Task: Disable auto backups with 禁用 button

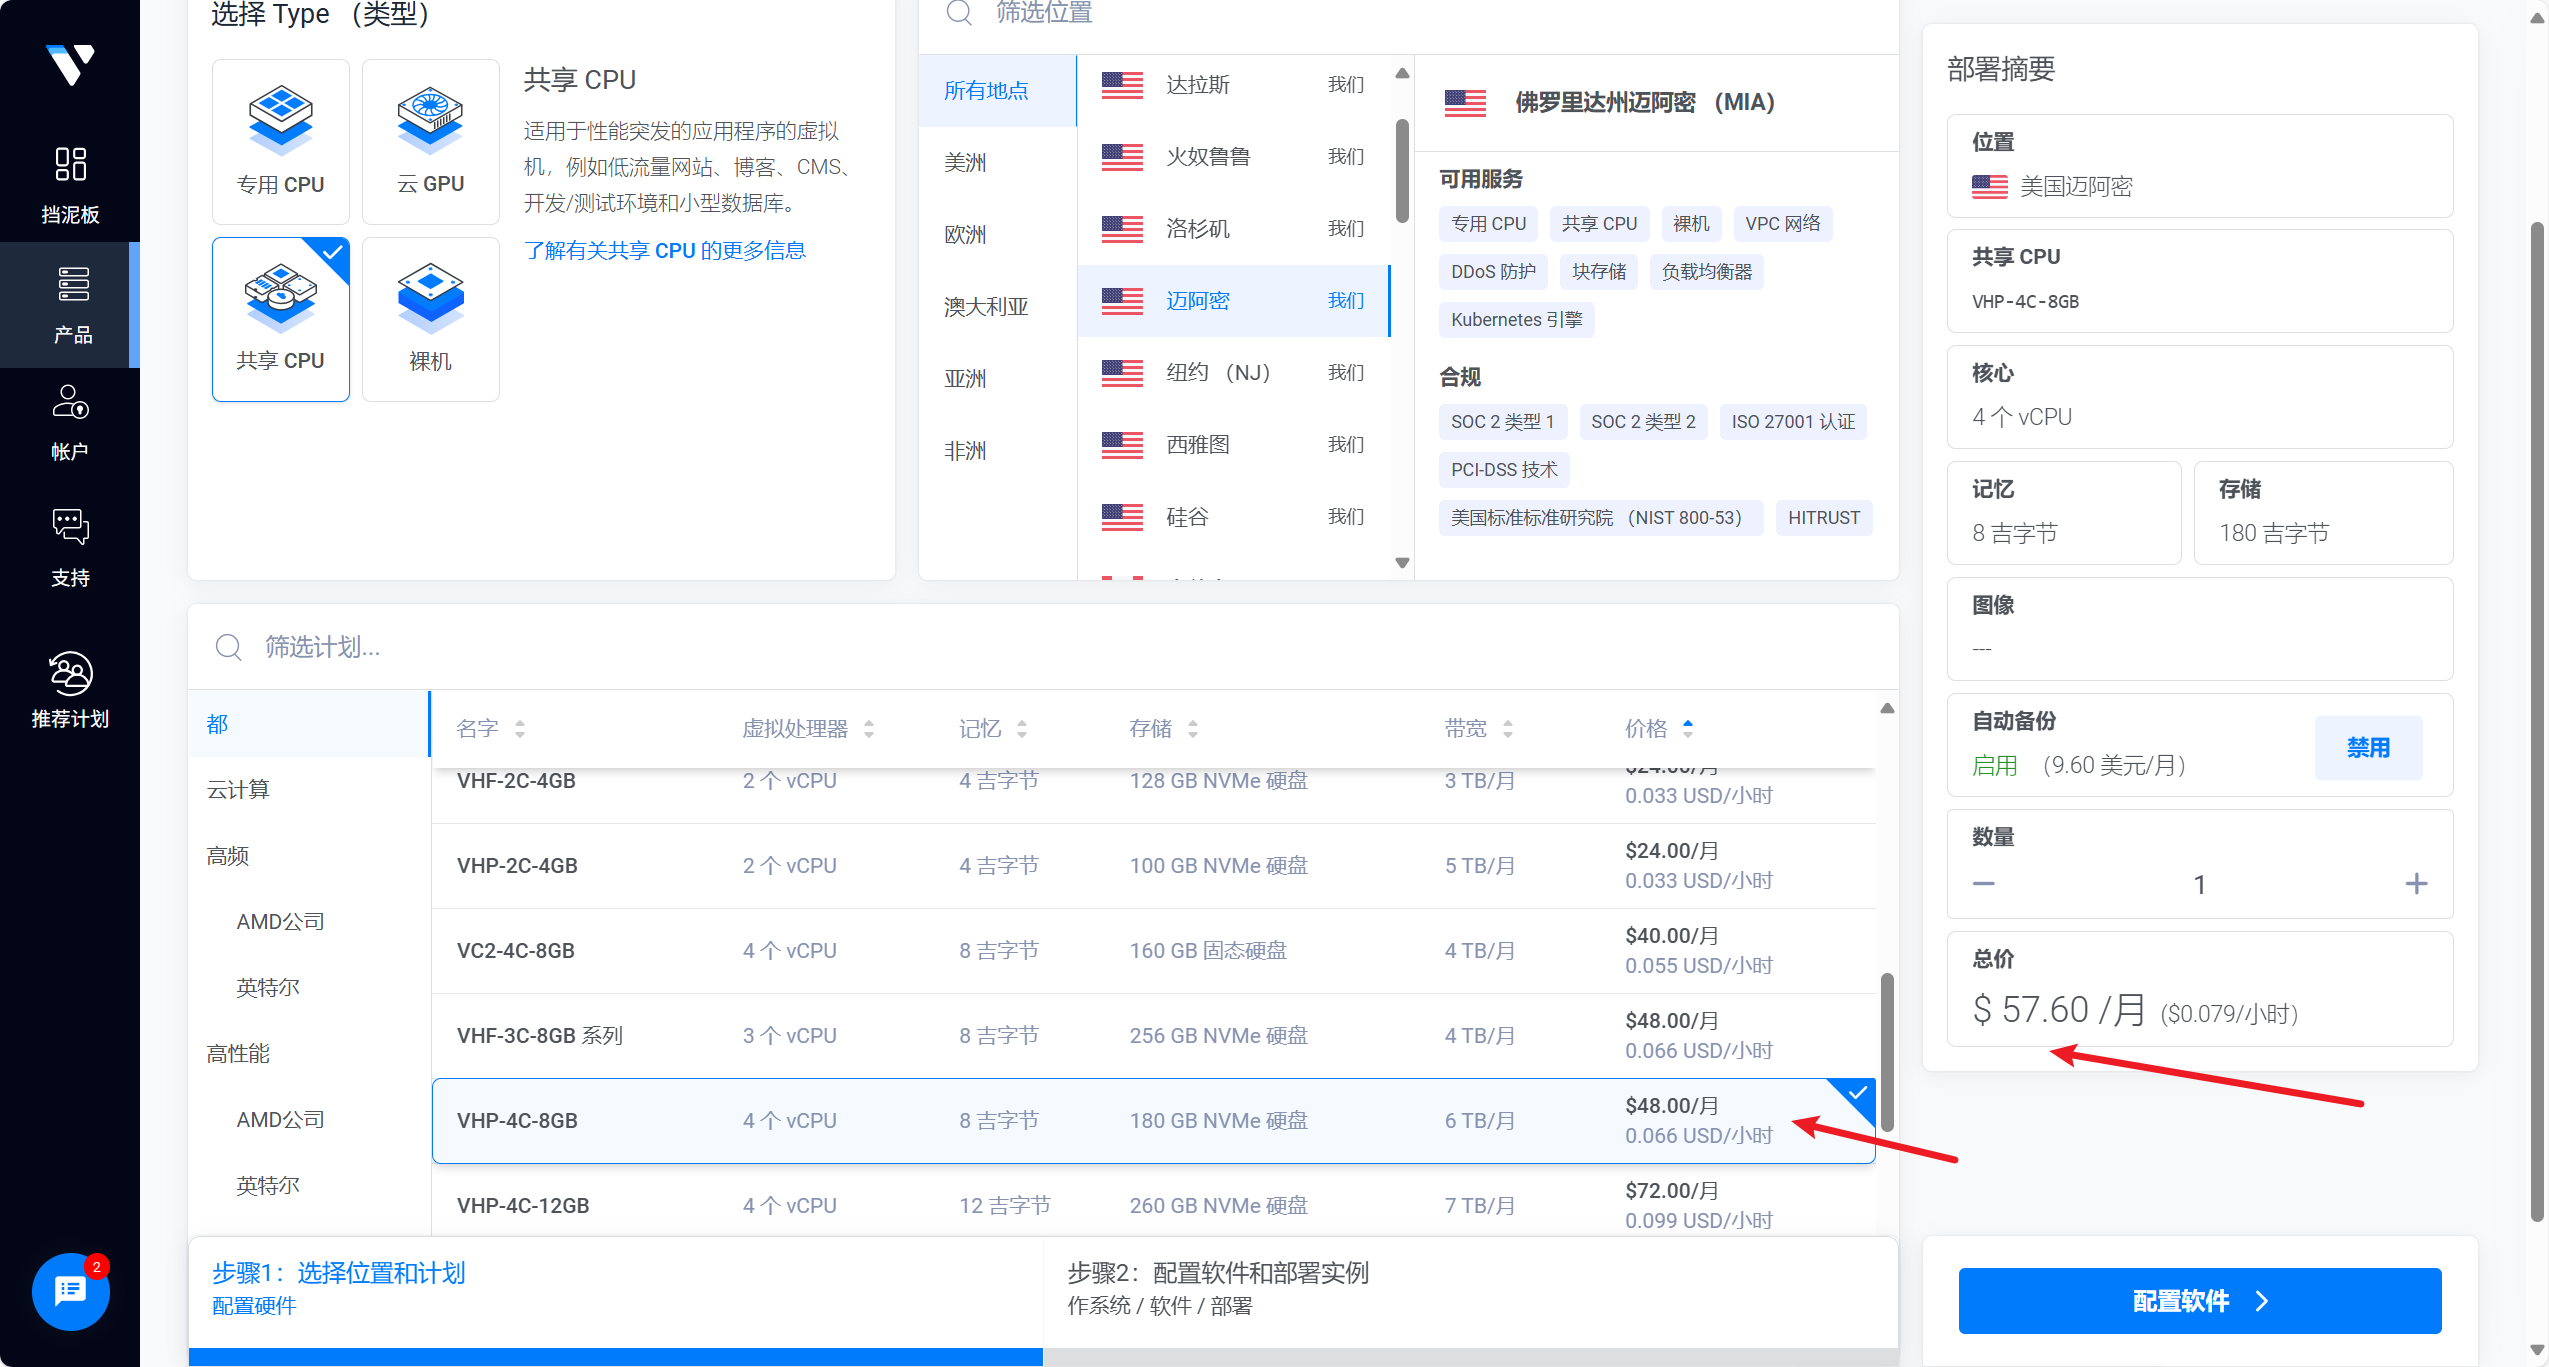Action: 2367,747
